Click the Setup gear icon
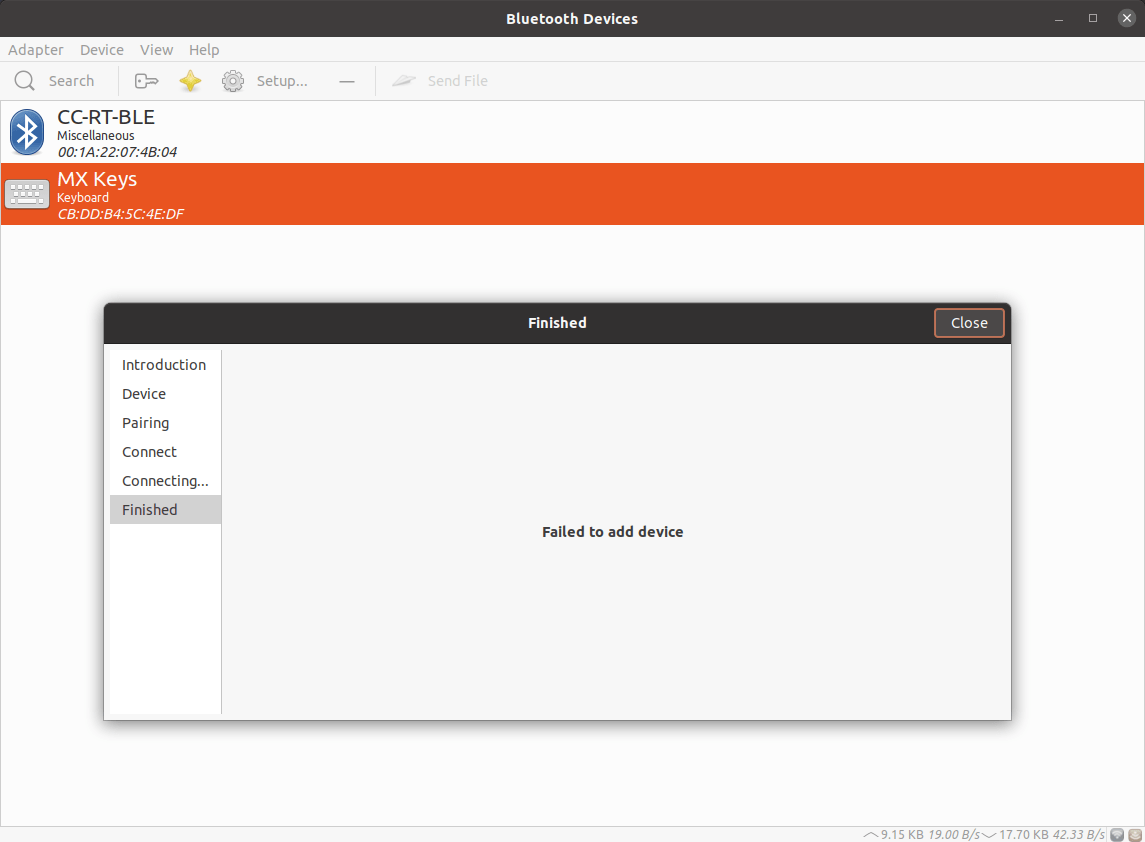This screenshot has height=842, width=1145. click(x=233, y=80)
